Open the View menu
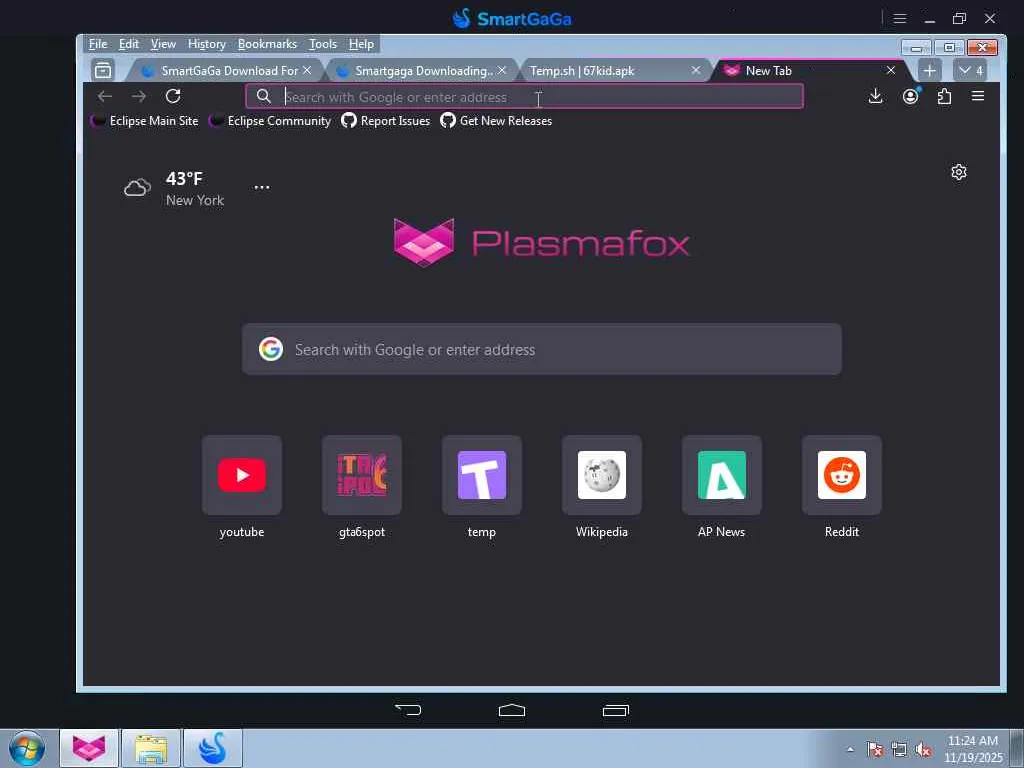Viewport: 1024px width, 768px height. [x=163, y=44]
